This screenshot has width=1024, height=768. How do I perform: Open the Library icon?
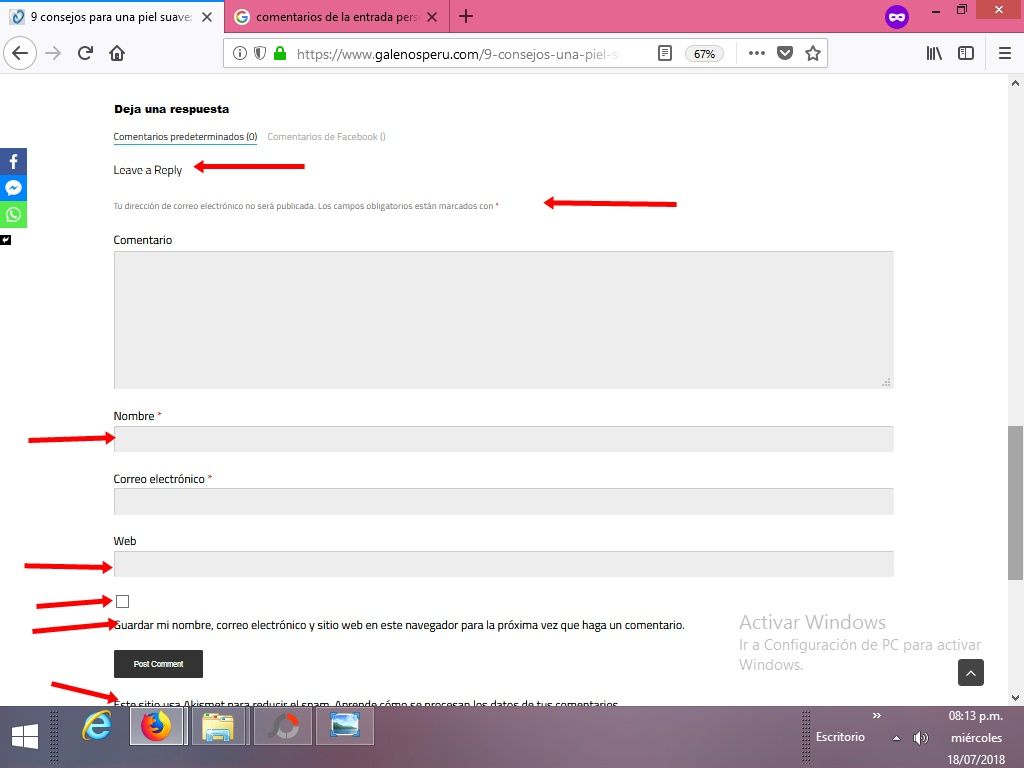coord(934,53)
